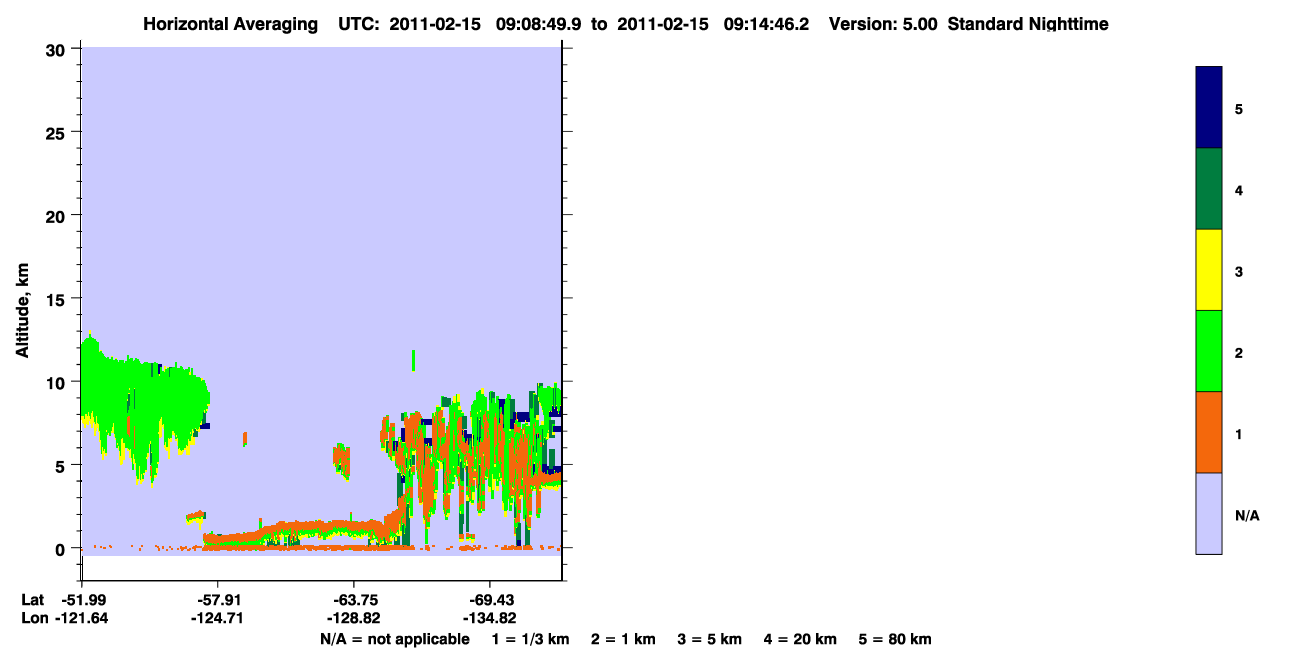Click the colorbar label "5"
This screenshot has width=1300, height=667.
[1239, 108]
